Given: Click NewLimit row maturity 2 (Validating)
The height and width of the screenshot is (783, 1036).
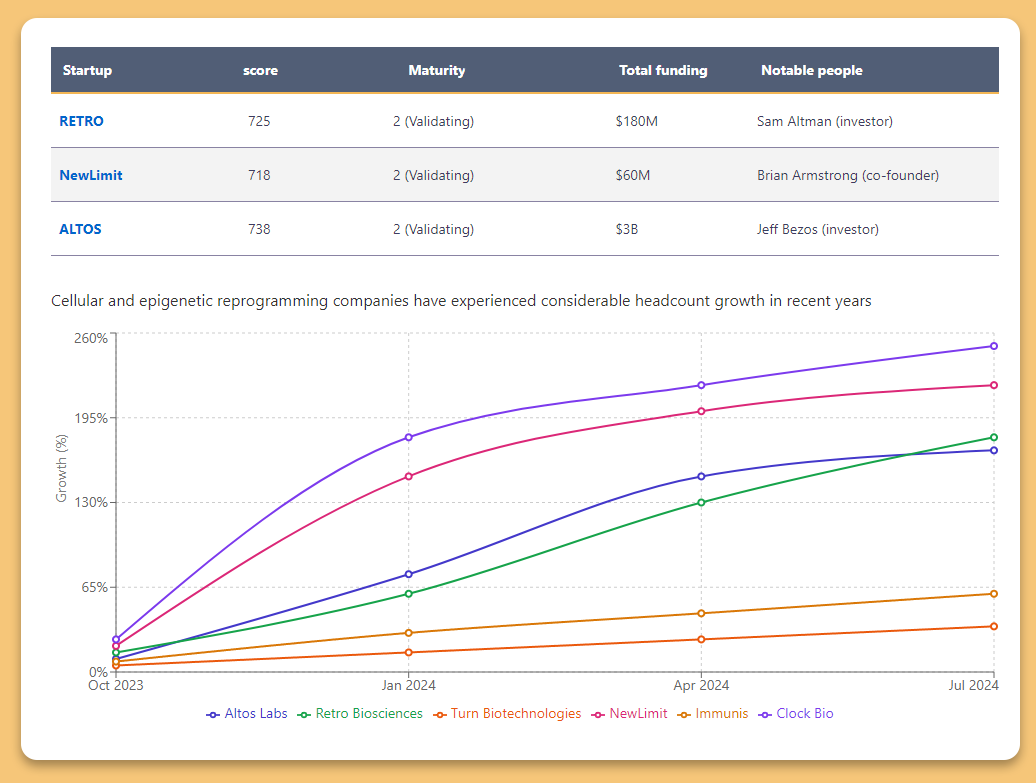Looking at the screenshot, I should pos(433,175).
